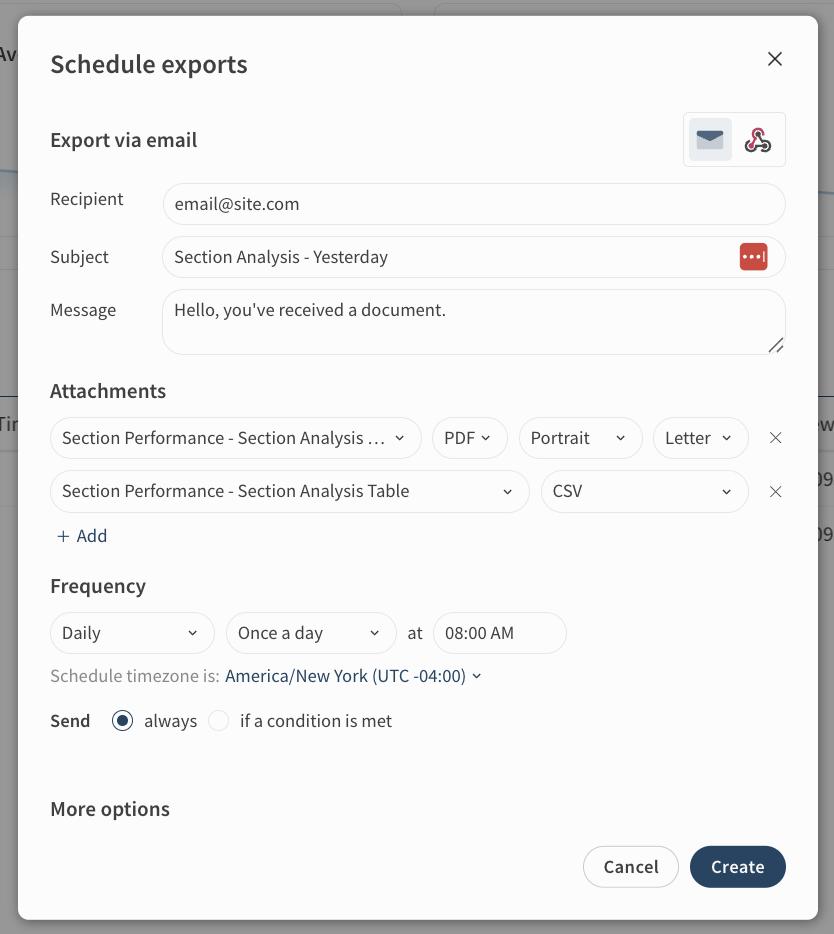Open the 'Once a day' dropdown

310,633
